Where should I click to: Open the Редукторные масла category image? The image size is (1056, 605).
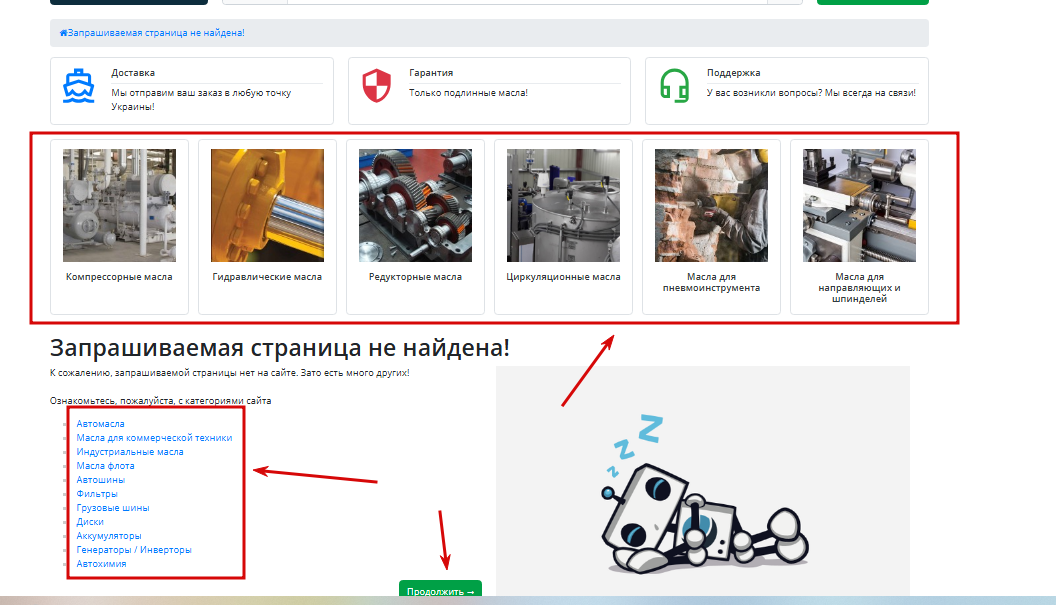pos(416,205)
